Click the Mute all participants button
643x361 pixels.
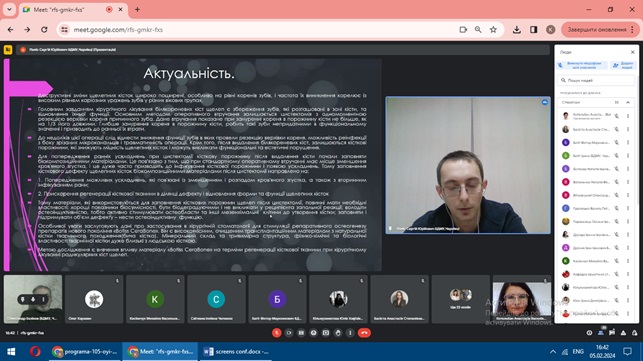click(581, 65)
